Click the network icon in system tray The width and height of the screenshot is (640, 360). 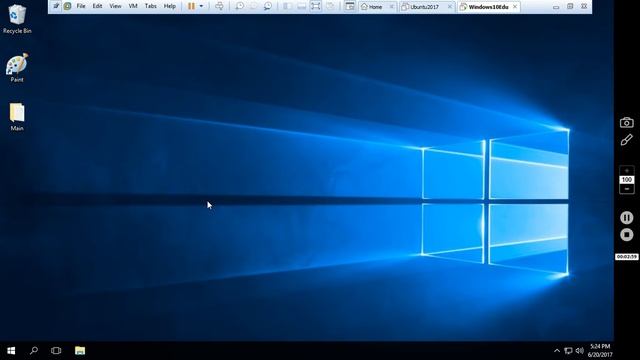coord(568,351)
